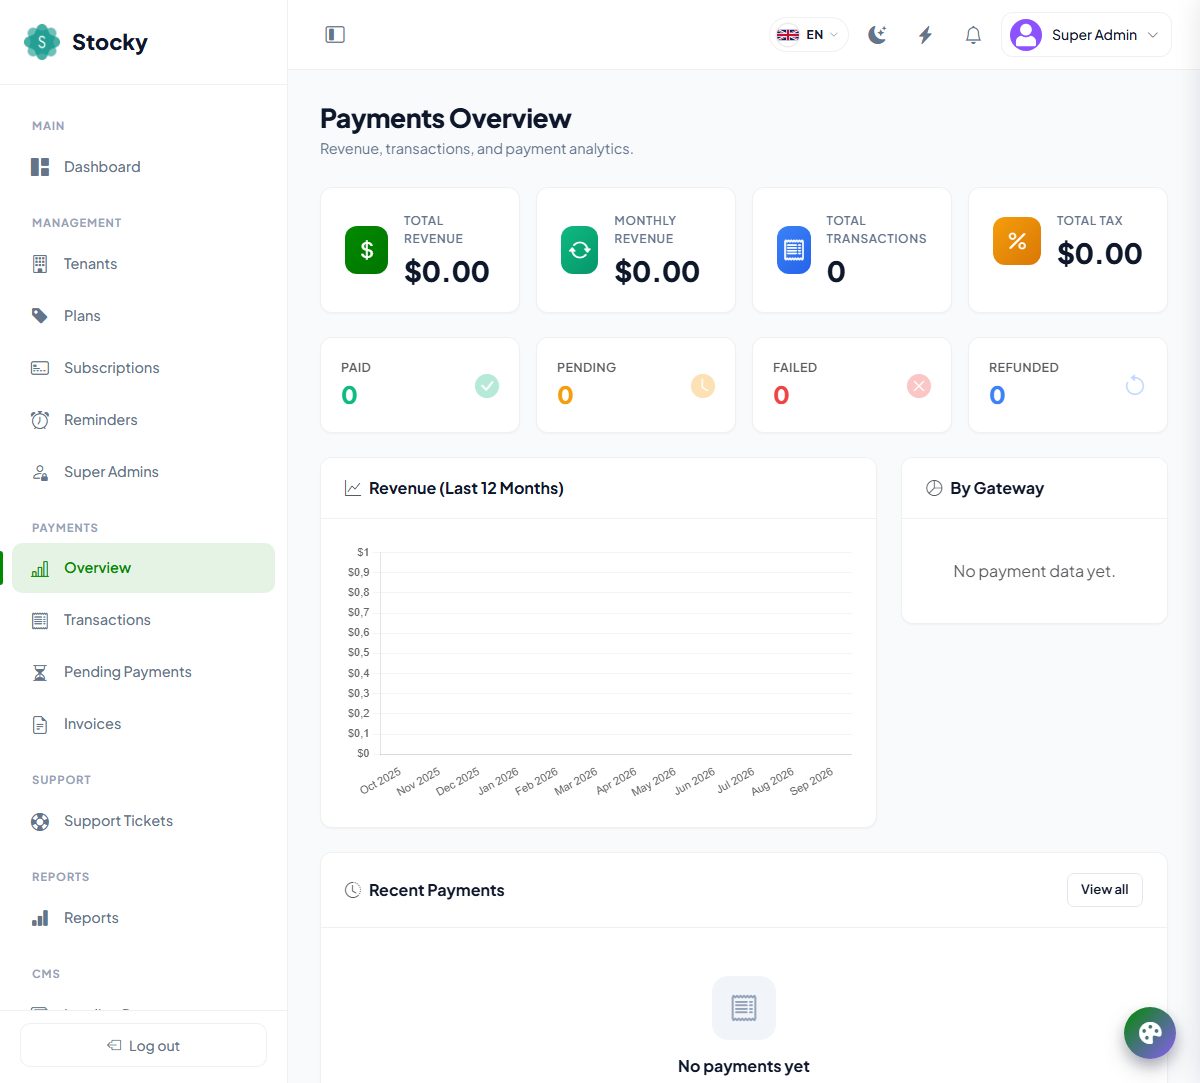
Task: Click the Reminders alarm clock icon
Action: coord(40,420)
